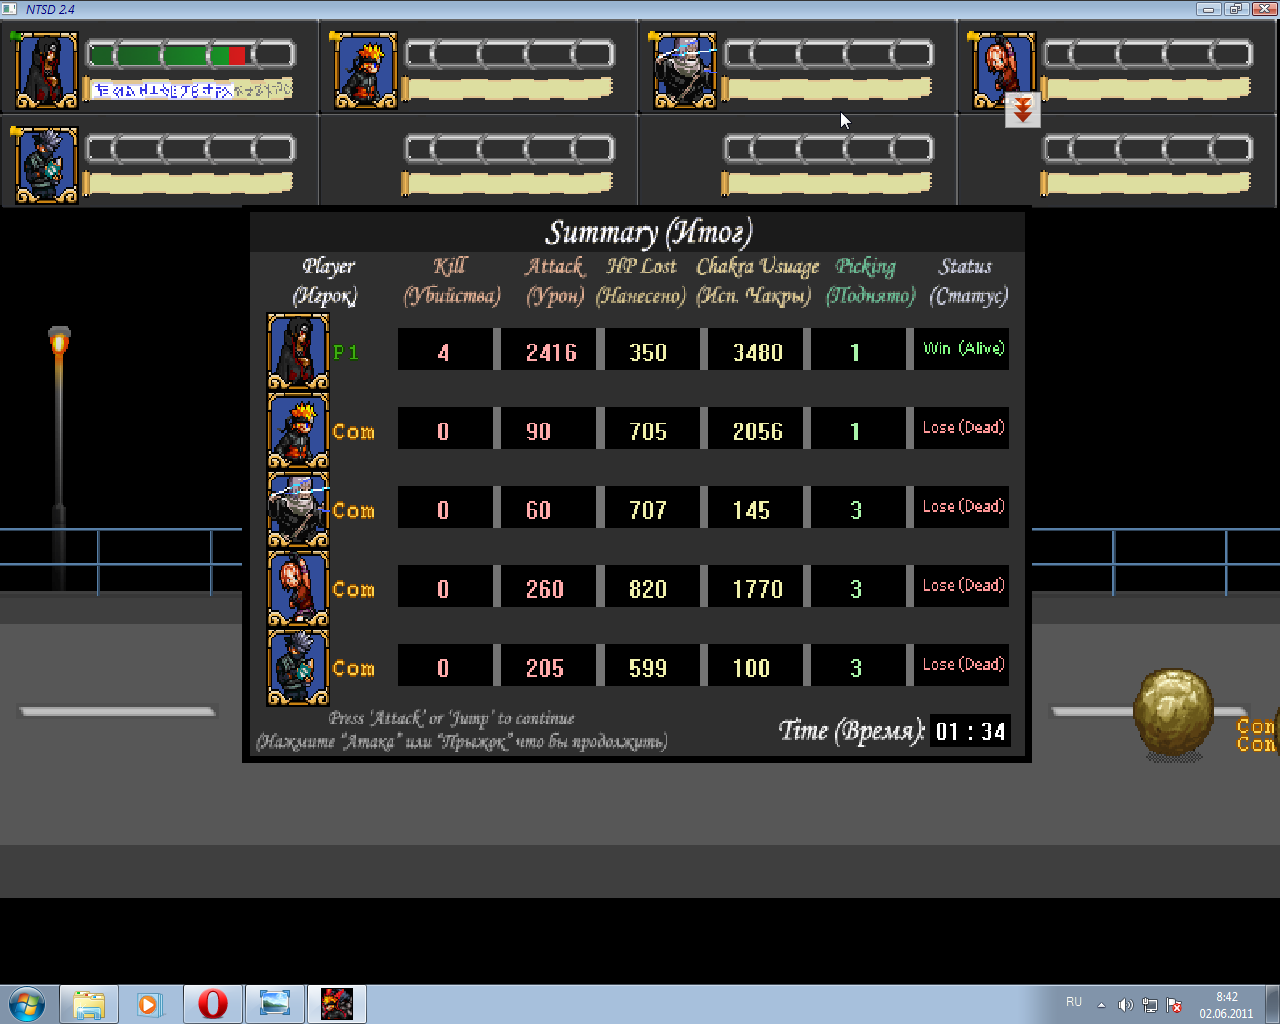
Task: Click the Chakra Usage column header
Action: click(757, 280)
